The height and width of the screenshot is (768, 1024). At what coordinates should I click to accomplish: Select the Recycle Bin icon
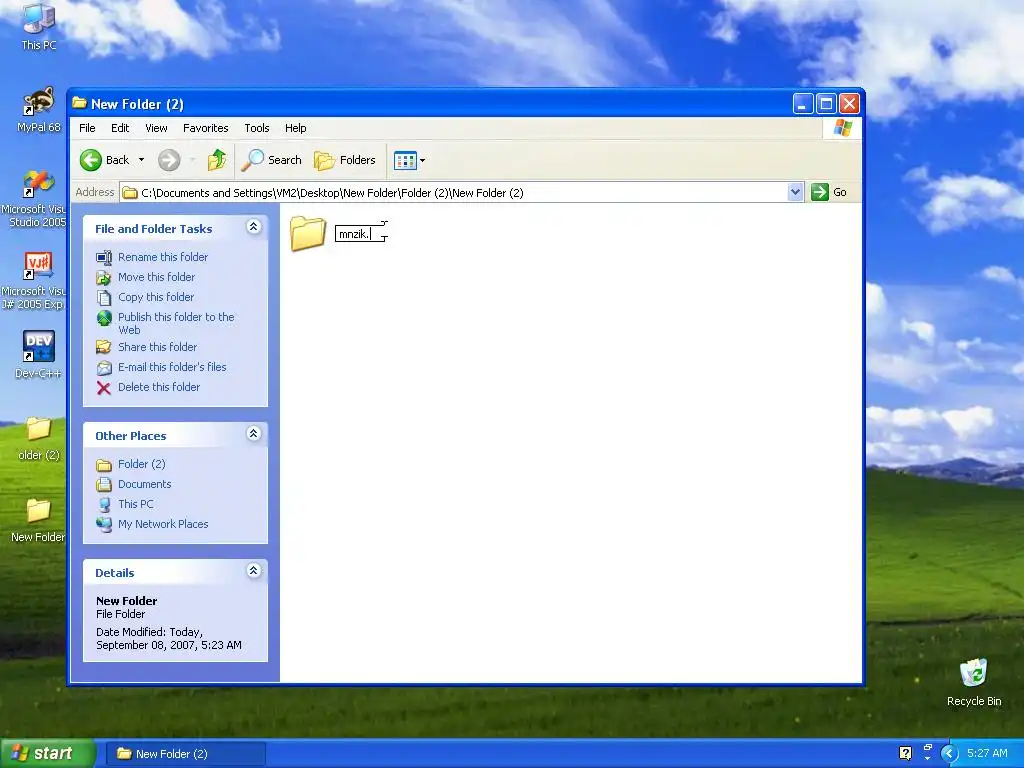[x=974, y=683]
